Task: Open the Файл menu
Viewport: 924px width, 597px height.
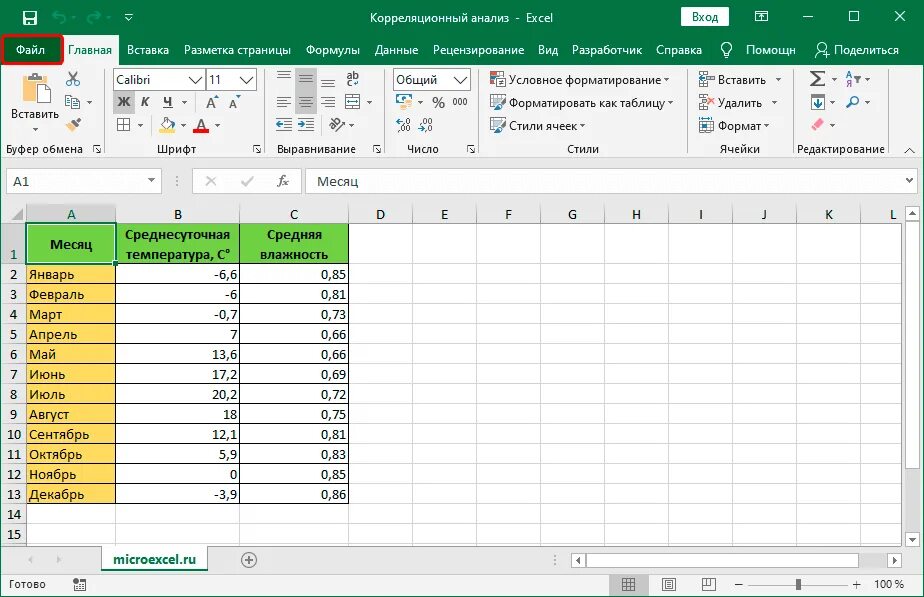Action: coord(31,50)
